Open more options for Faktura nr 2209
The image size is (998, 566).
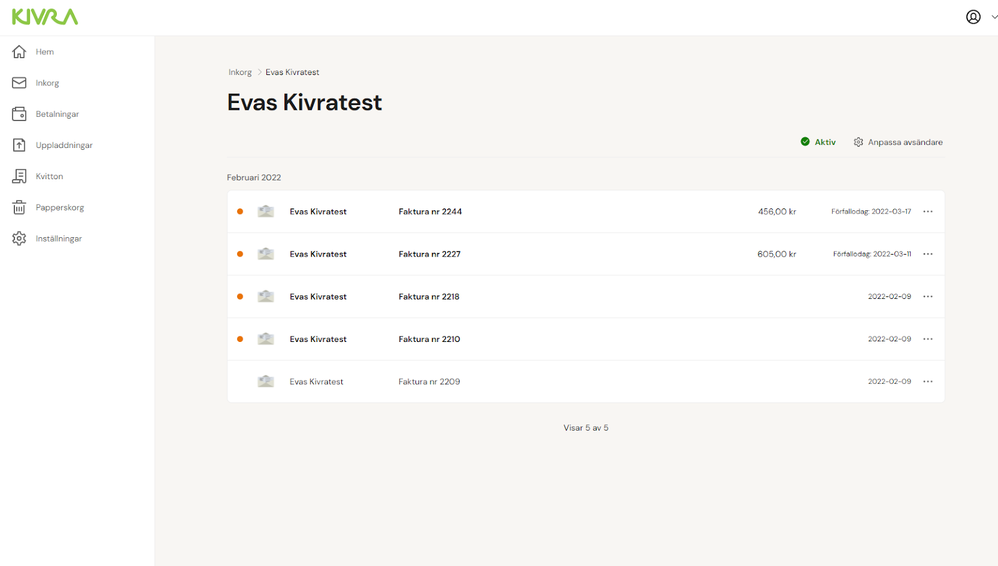[928, 381]
